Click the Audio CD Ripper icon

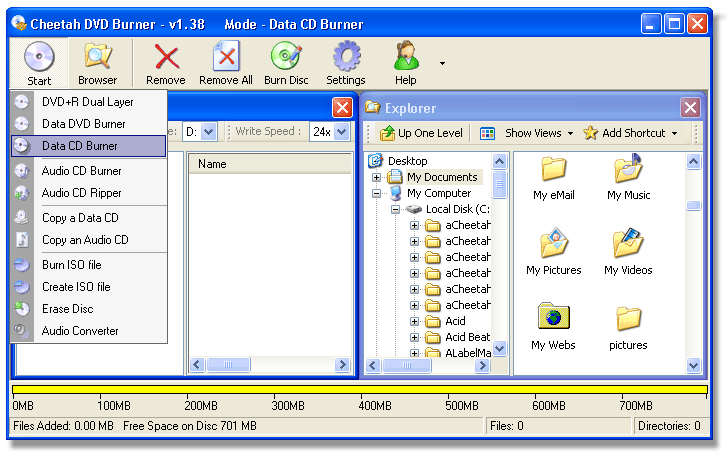pyautogui.click(x=21, y=193)
